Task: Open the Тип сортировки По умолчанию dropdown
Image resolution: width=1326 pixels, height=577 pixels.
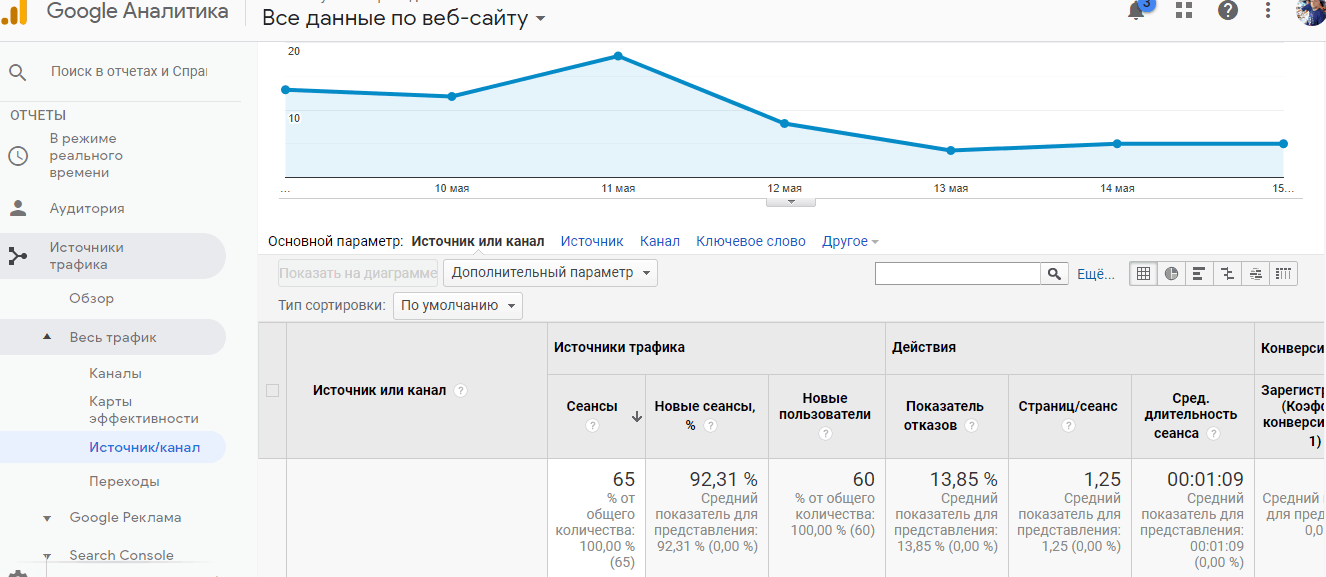Action: 457,306
